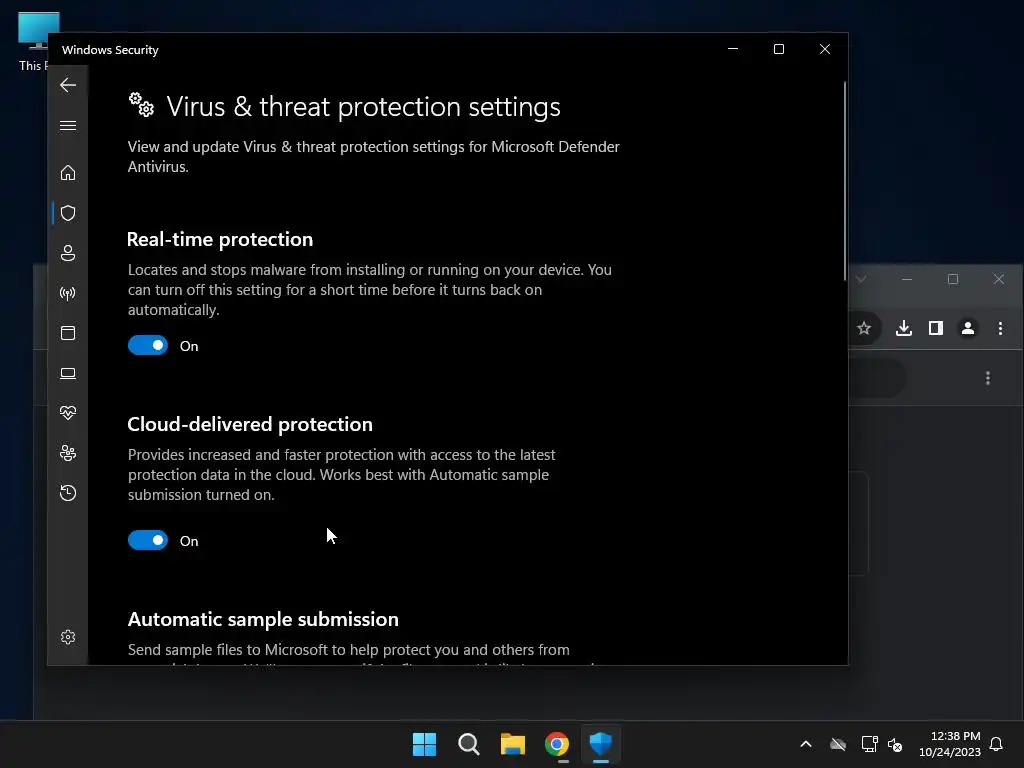The image size is (1024, 768).
Task: Click Real-time protection heading
Action: pyautogui.click(x=220, y=239)
